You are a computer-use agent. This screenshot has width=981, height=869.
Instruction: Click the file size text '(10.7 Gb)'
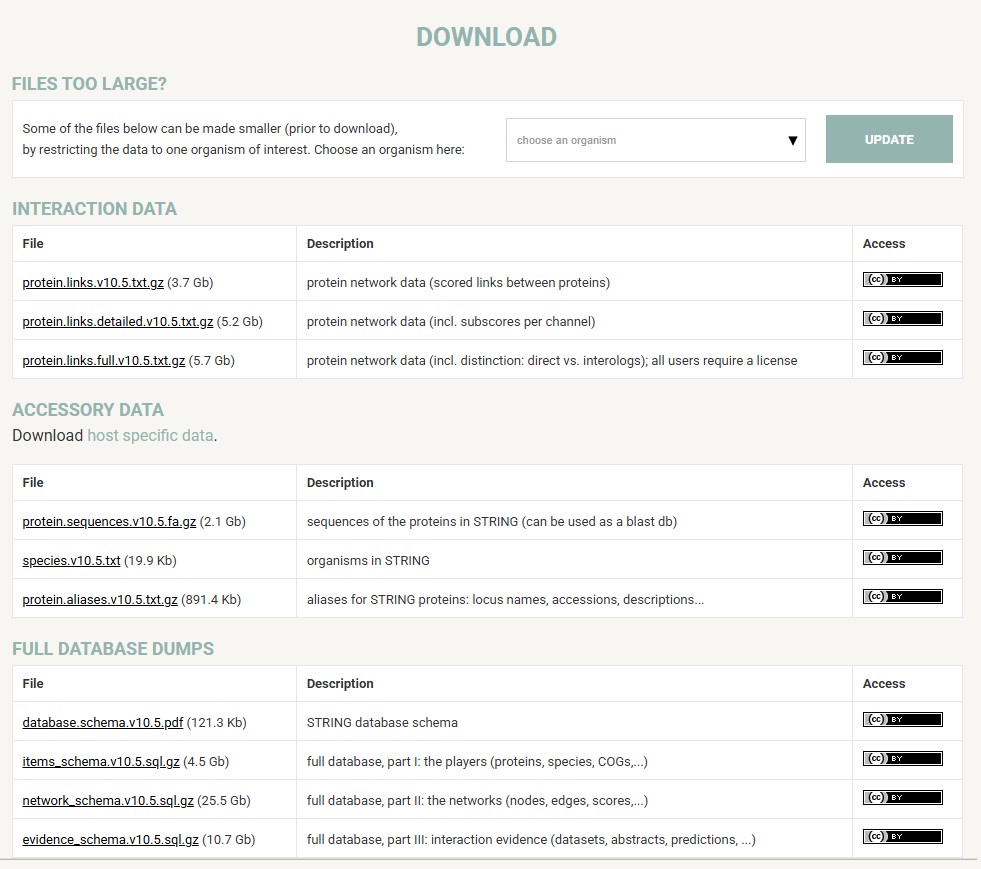pyautogui.click(x=228, y=840)
